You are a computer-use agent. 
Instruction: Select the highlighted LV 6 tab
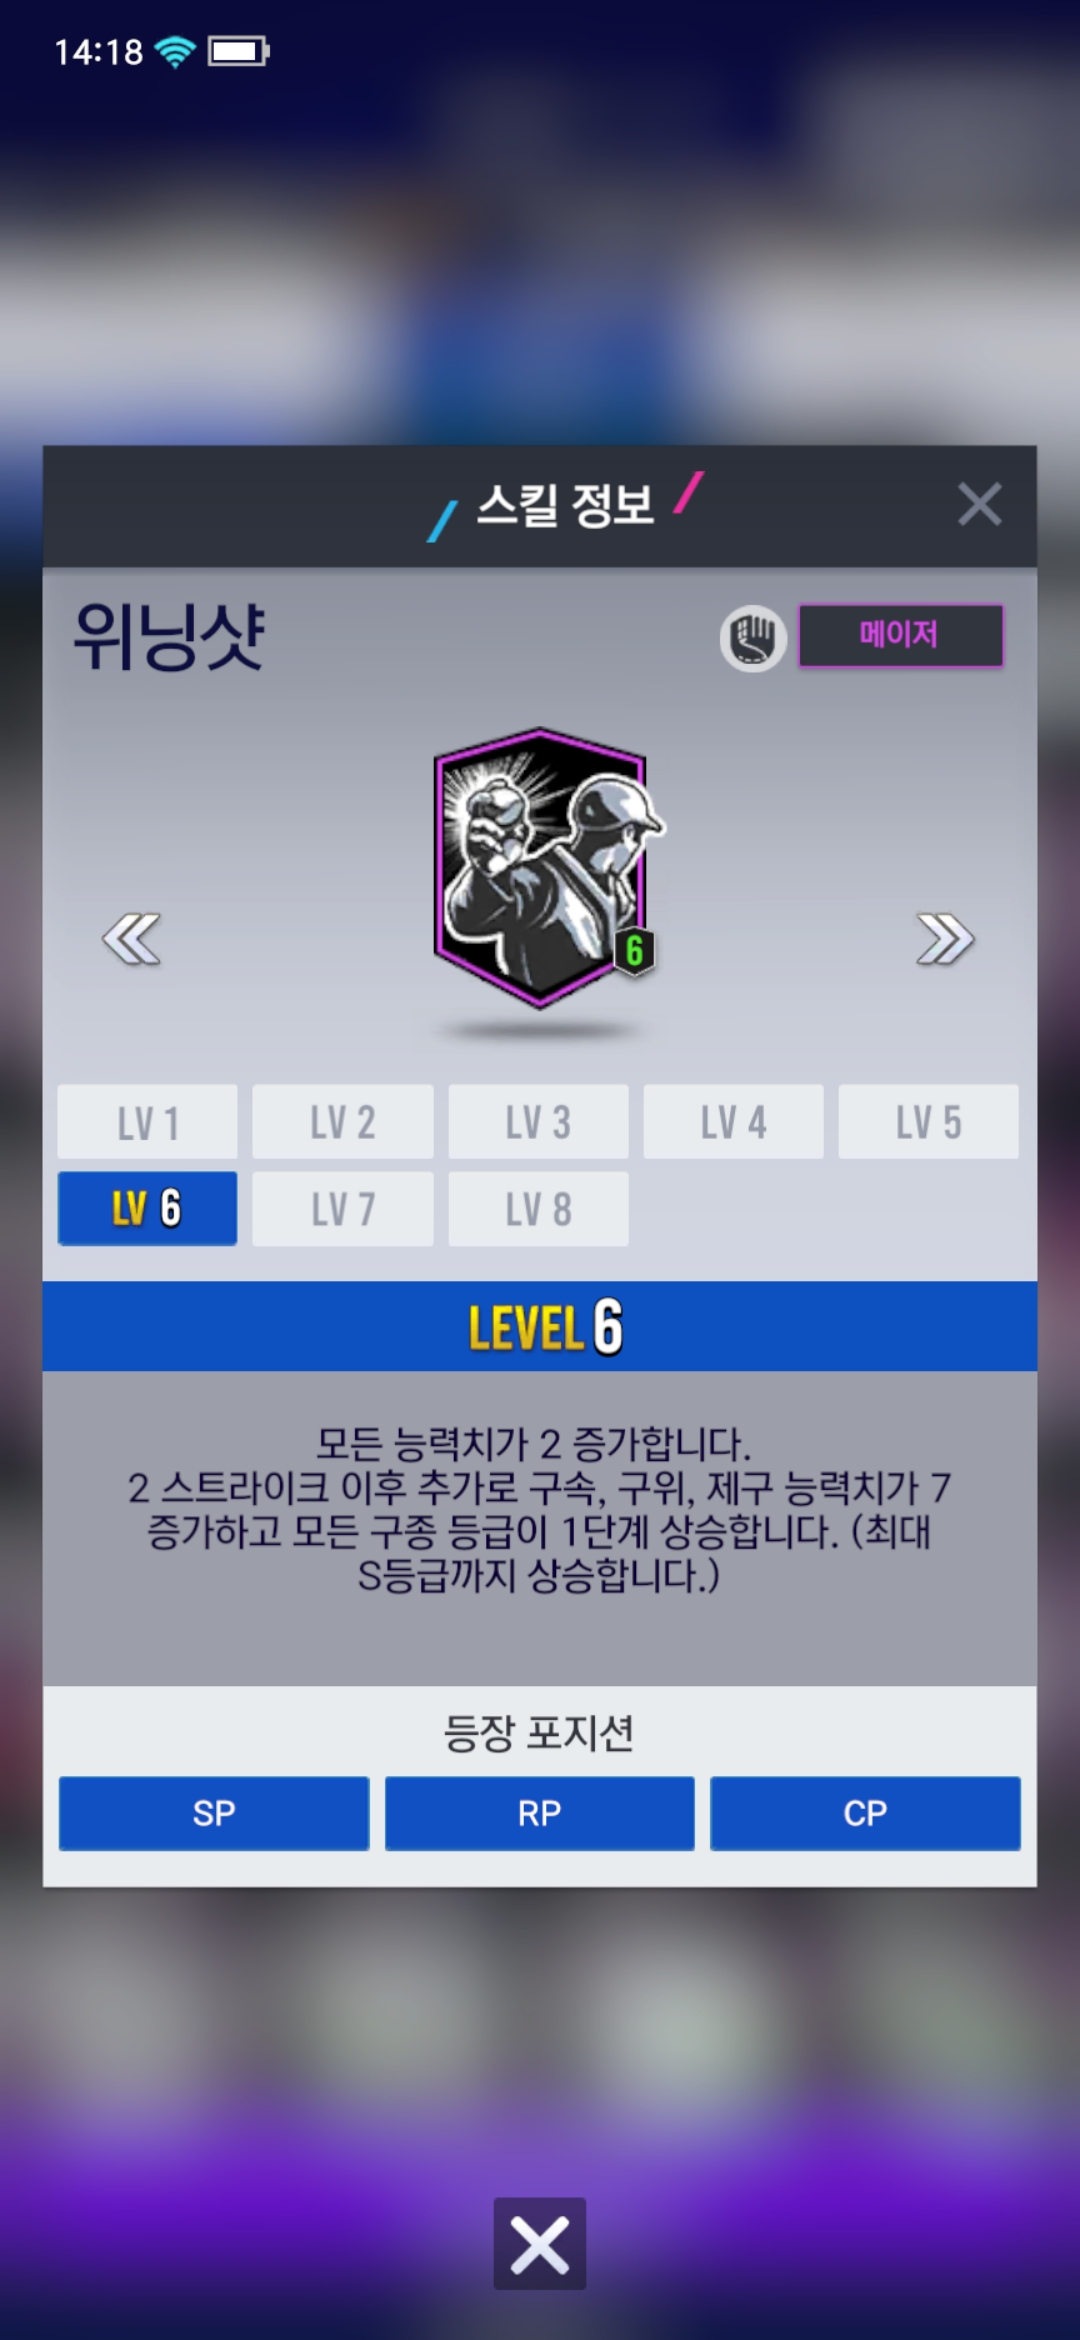pyautogui.click(x=148, y=1209)
